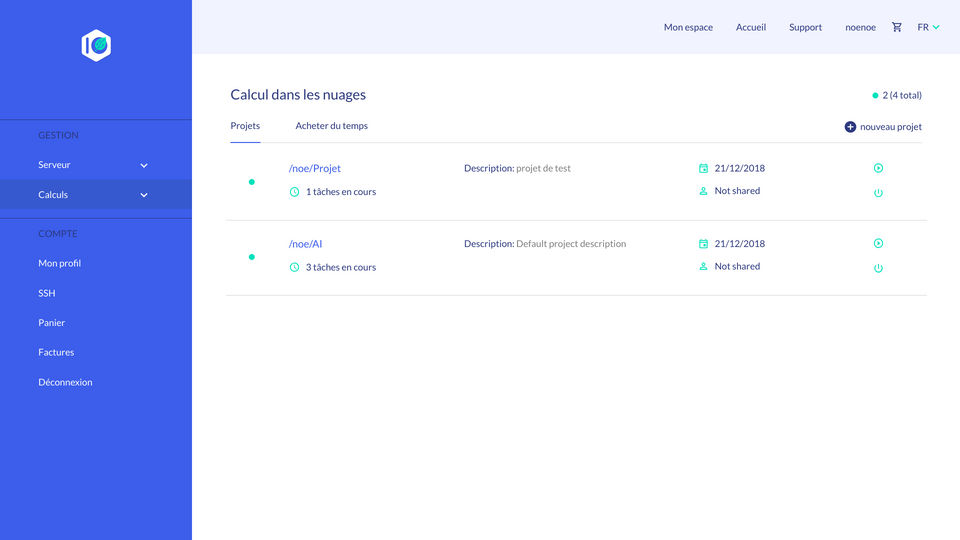This screenshot has width=960, height=540.
Task: Expand the Calculs menu chevron
Action: (144, 195)
